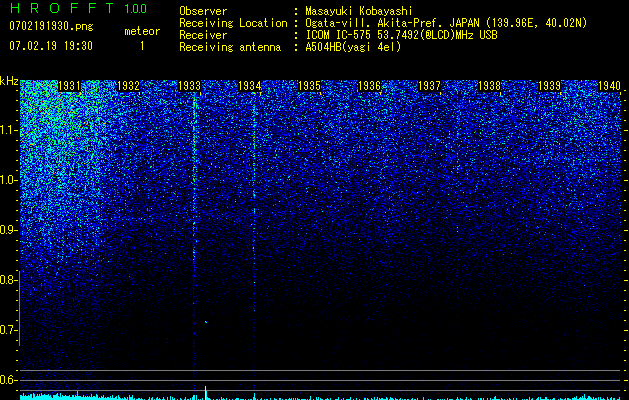Click time marker 1940

pos(609,86)
